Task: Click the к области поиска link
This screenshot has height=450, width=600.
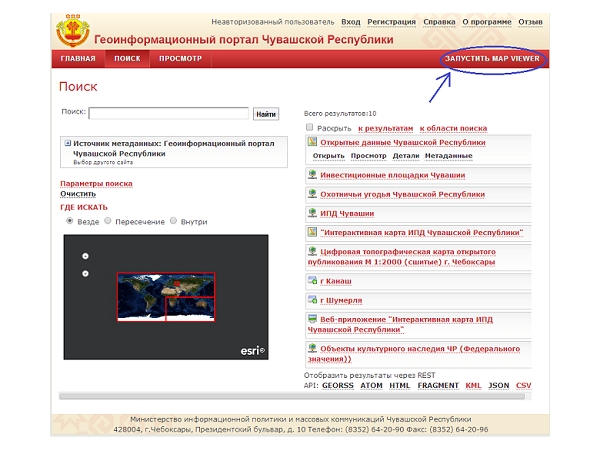Action: click(x=453, y=128)
